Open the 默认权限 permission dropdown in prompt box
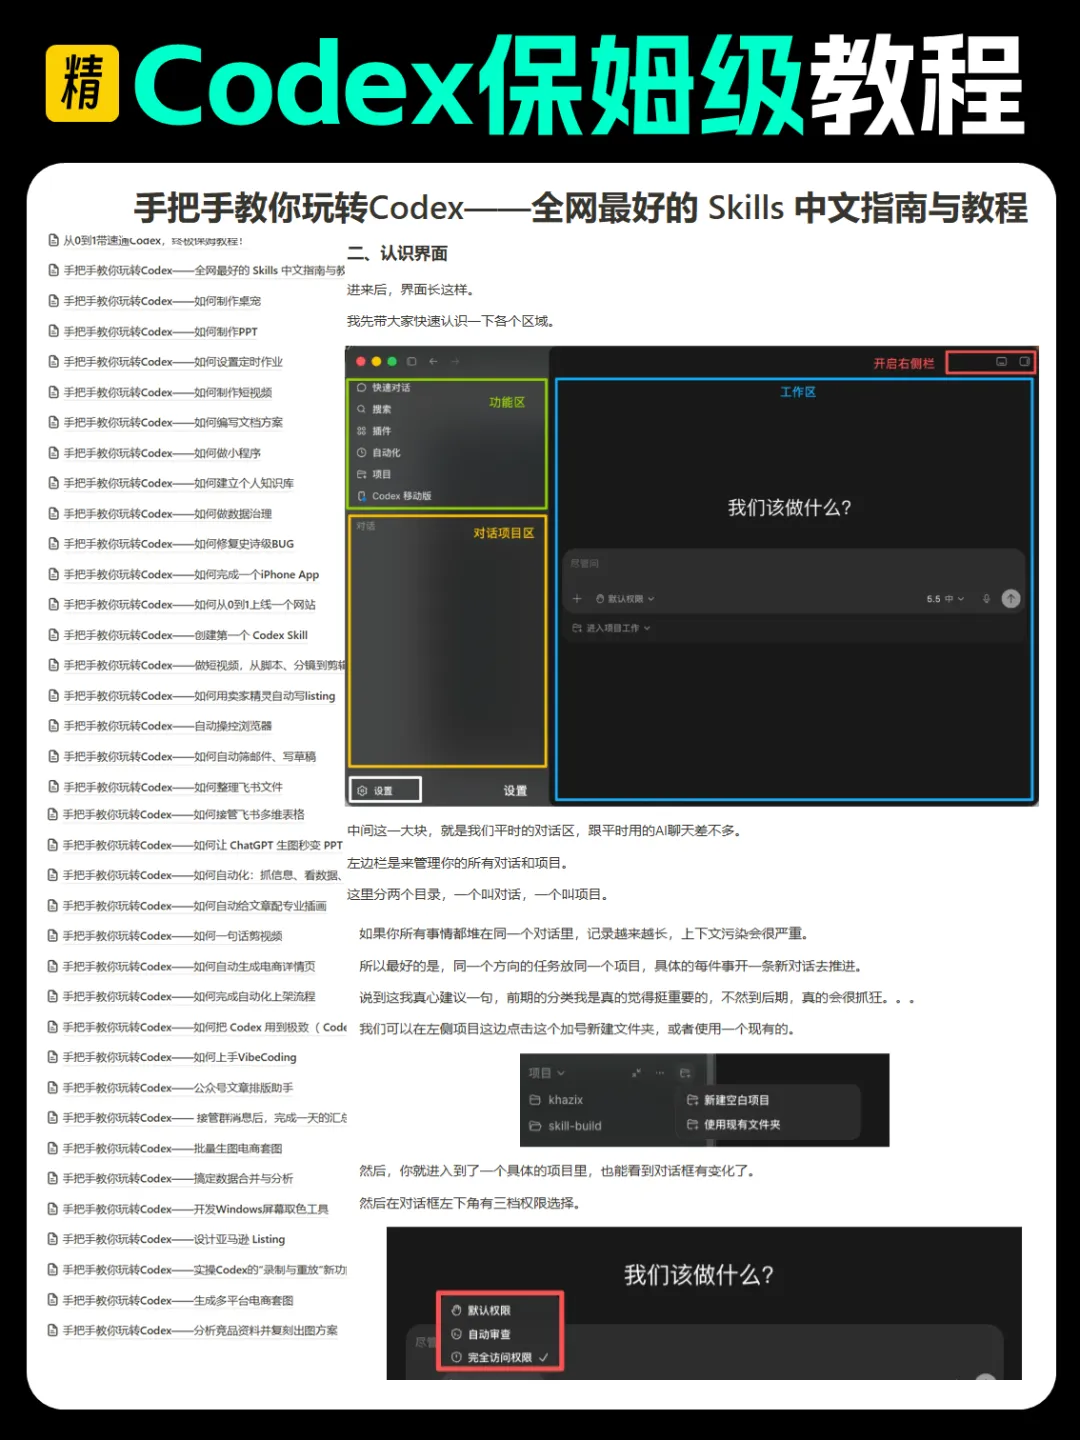The width and height of the screenshot is (1080, 1440). click(625, 599)
